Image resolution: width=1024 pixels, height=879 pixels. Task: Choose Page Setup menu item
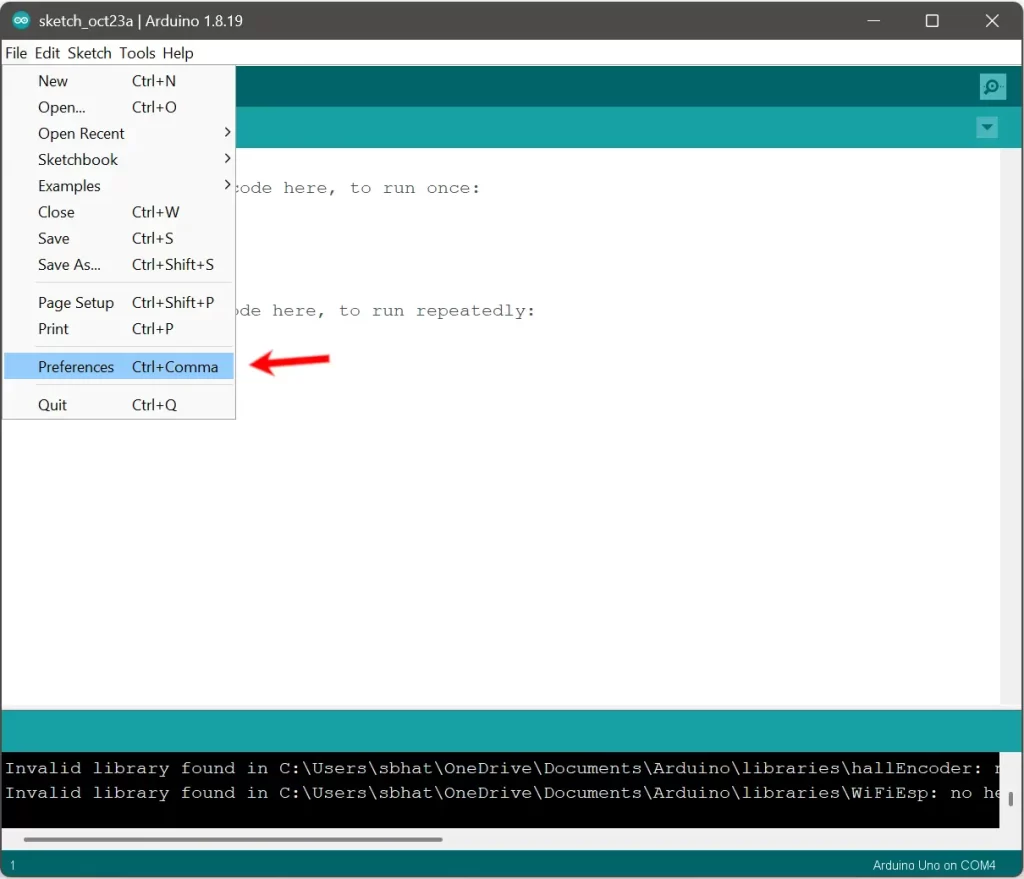pos(76,303)
